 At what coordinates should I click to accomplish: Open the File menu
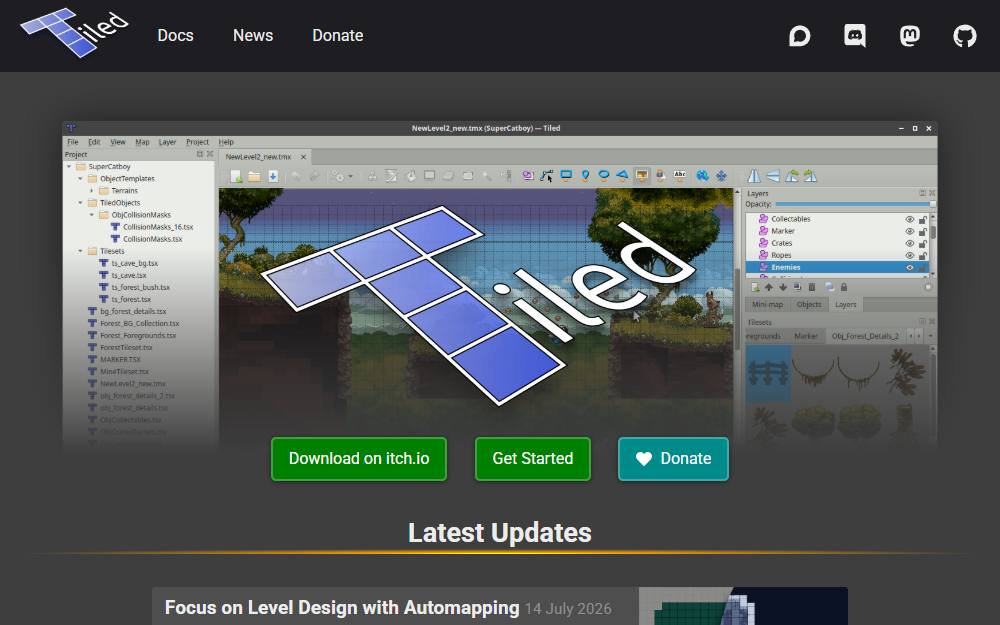tap(73, 142)
